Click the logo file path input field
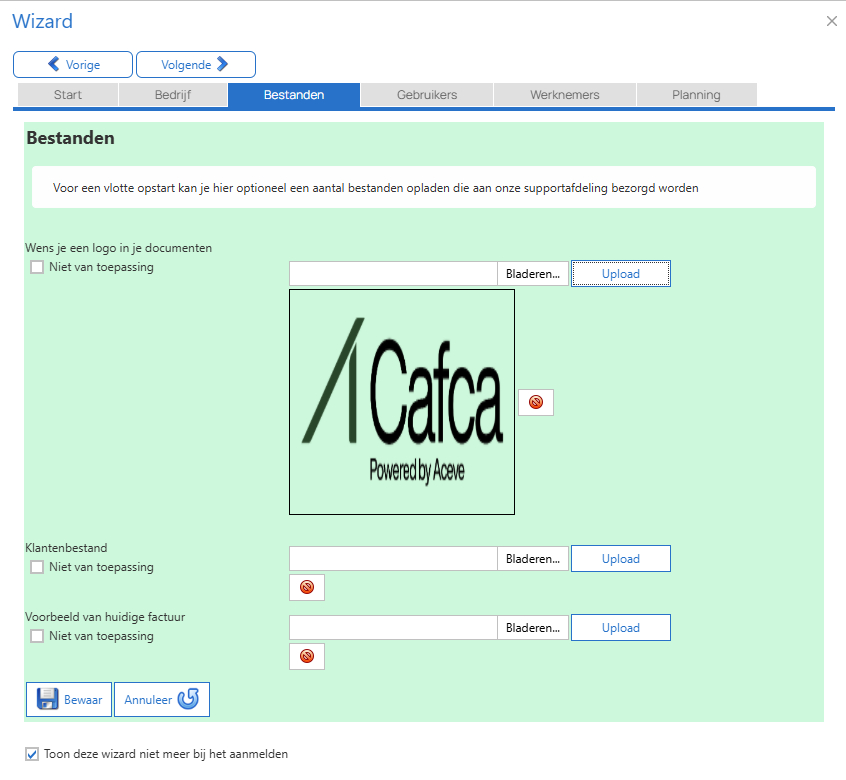Image resolution: width=846 pixels, height=780 pixels. tap(393, 273)
